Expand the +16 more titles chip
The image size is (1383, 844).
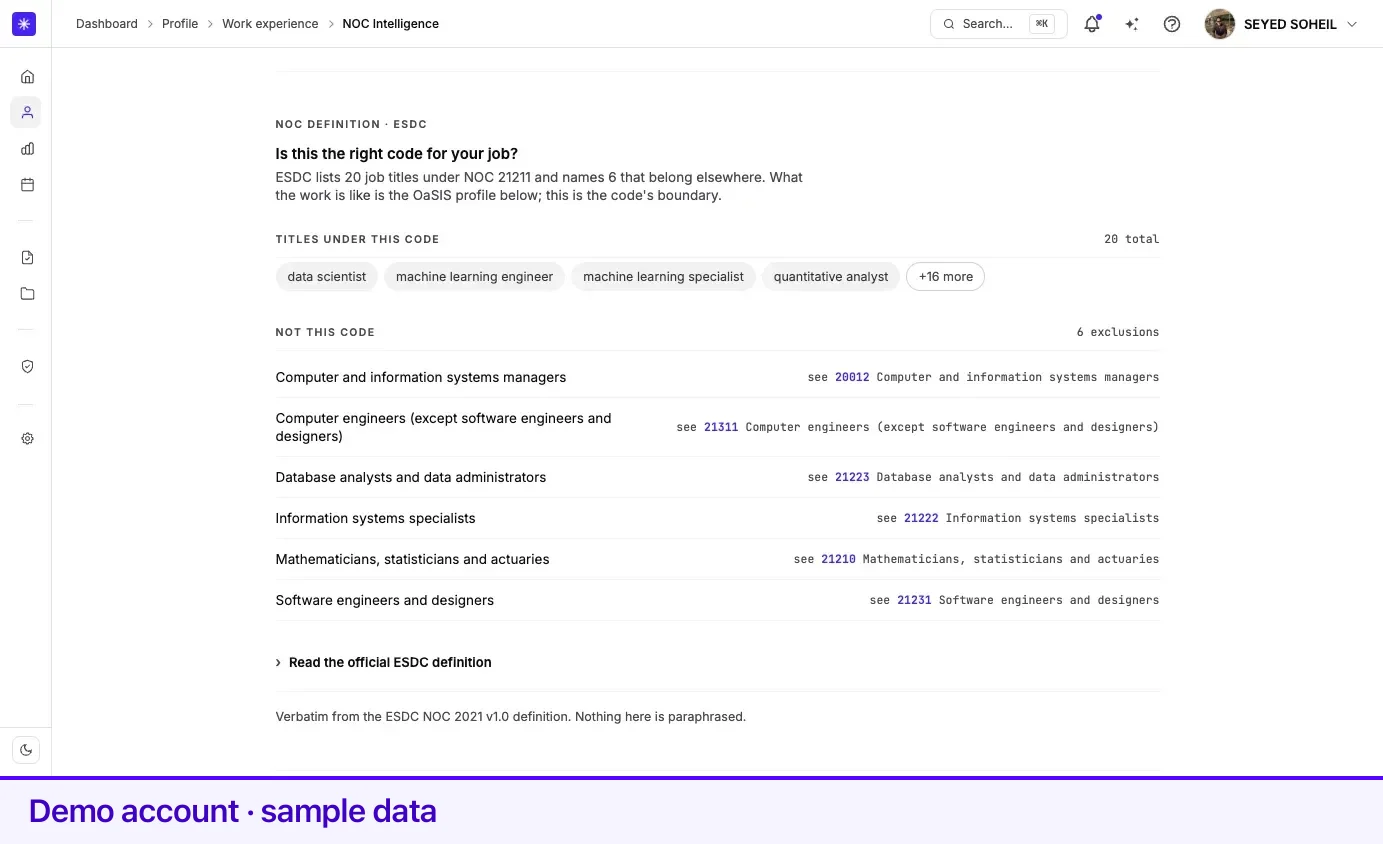(x=945, y=276)
